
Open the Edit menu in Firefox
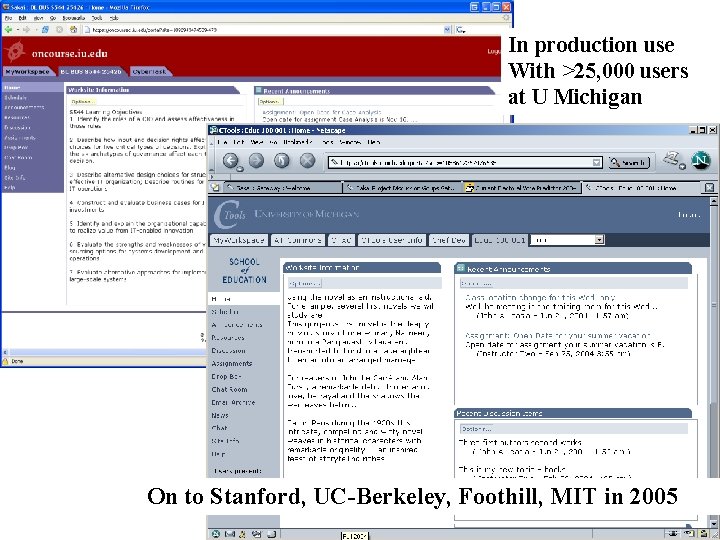(22, 18)
